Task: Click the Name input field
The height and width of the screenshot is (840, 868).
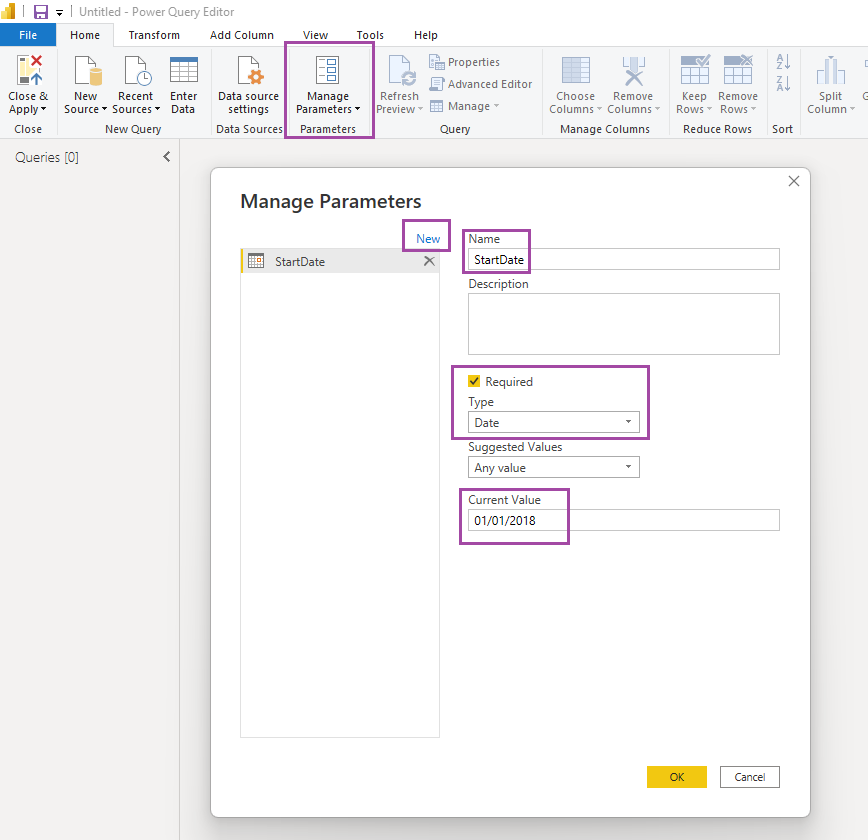Action: pos(624,259)
